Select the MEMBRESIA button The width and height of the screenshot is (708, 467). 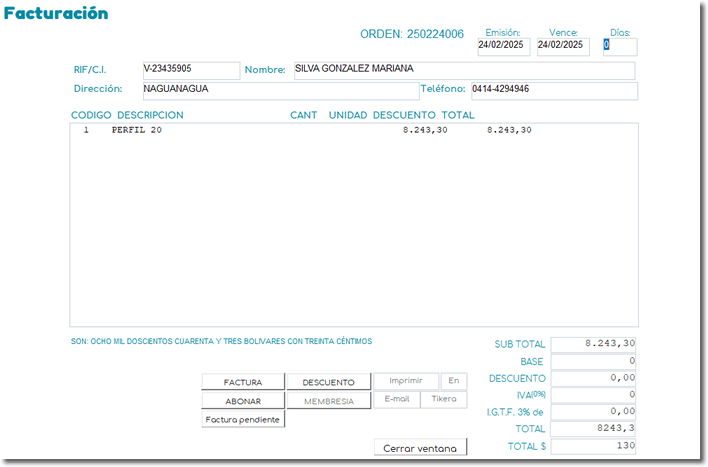point(329,401)
